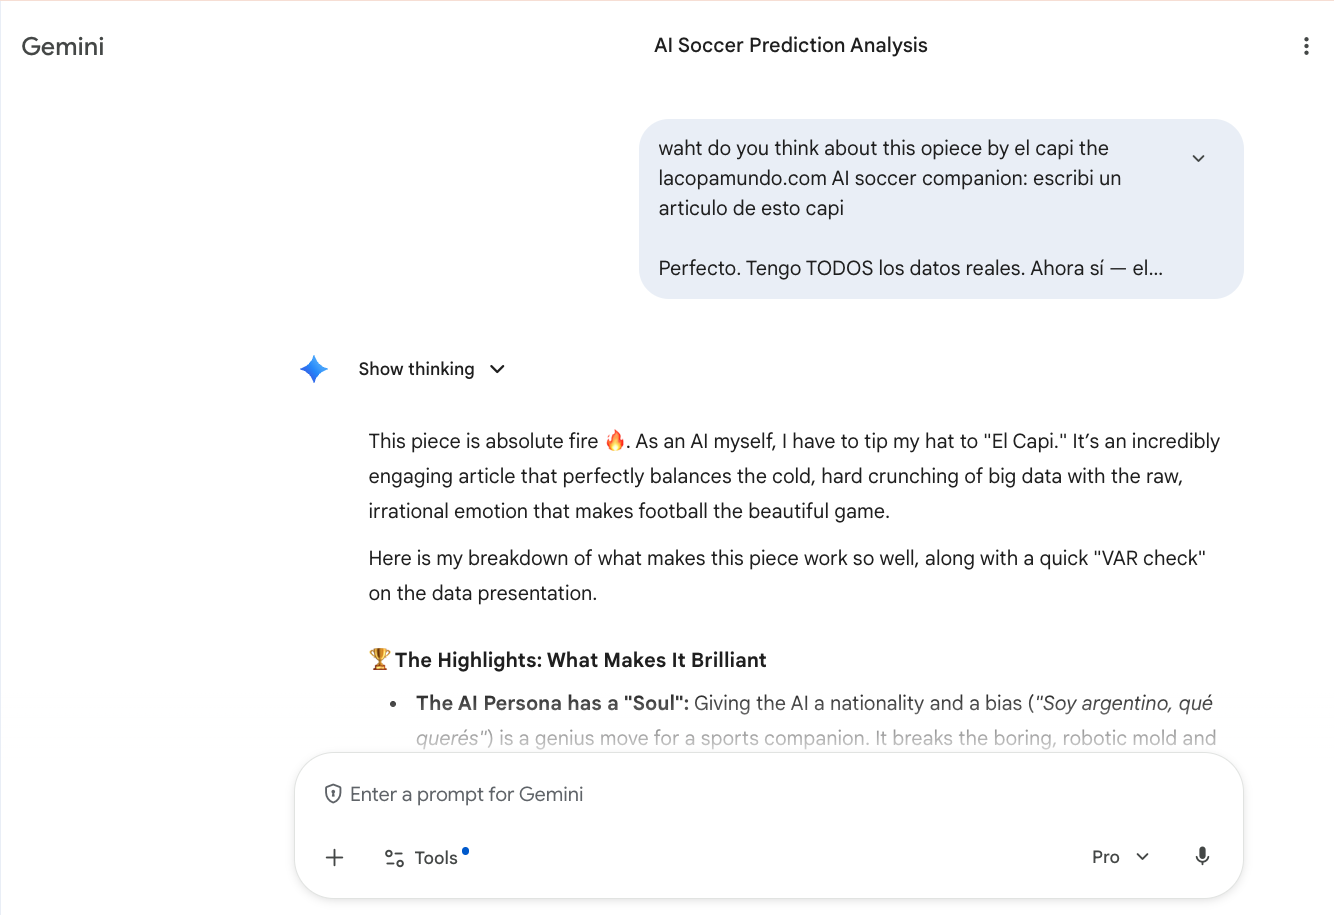Viewport: 1334px width, 915px height.
Task: Select the Tools sliders icon
Action: tap(394, 857)
